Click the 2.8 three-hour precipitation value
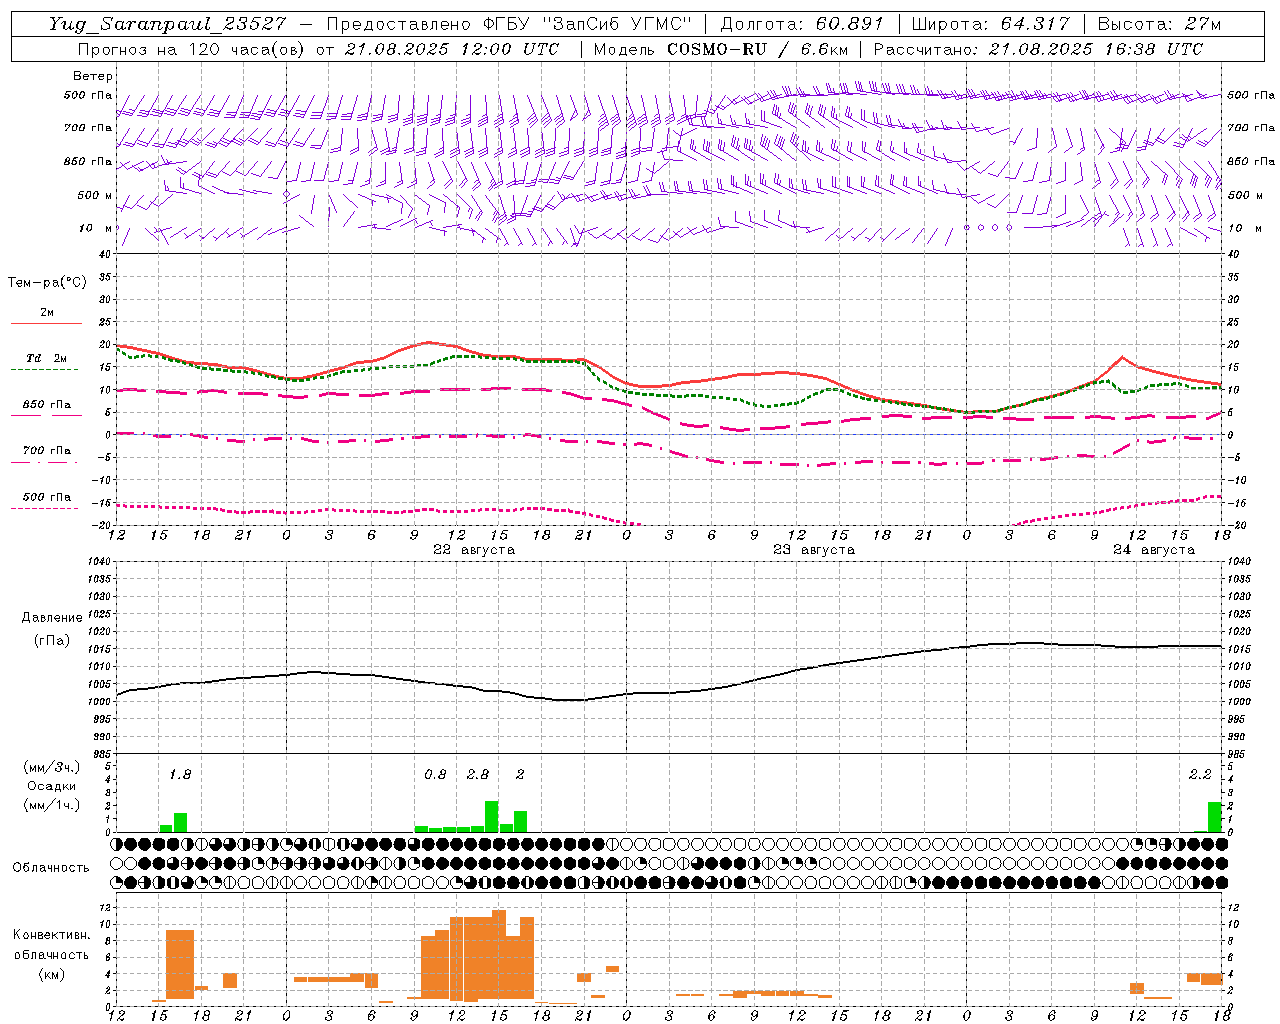 pyautogui.click(x=478, y=774)
